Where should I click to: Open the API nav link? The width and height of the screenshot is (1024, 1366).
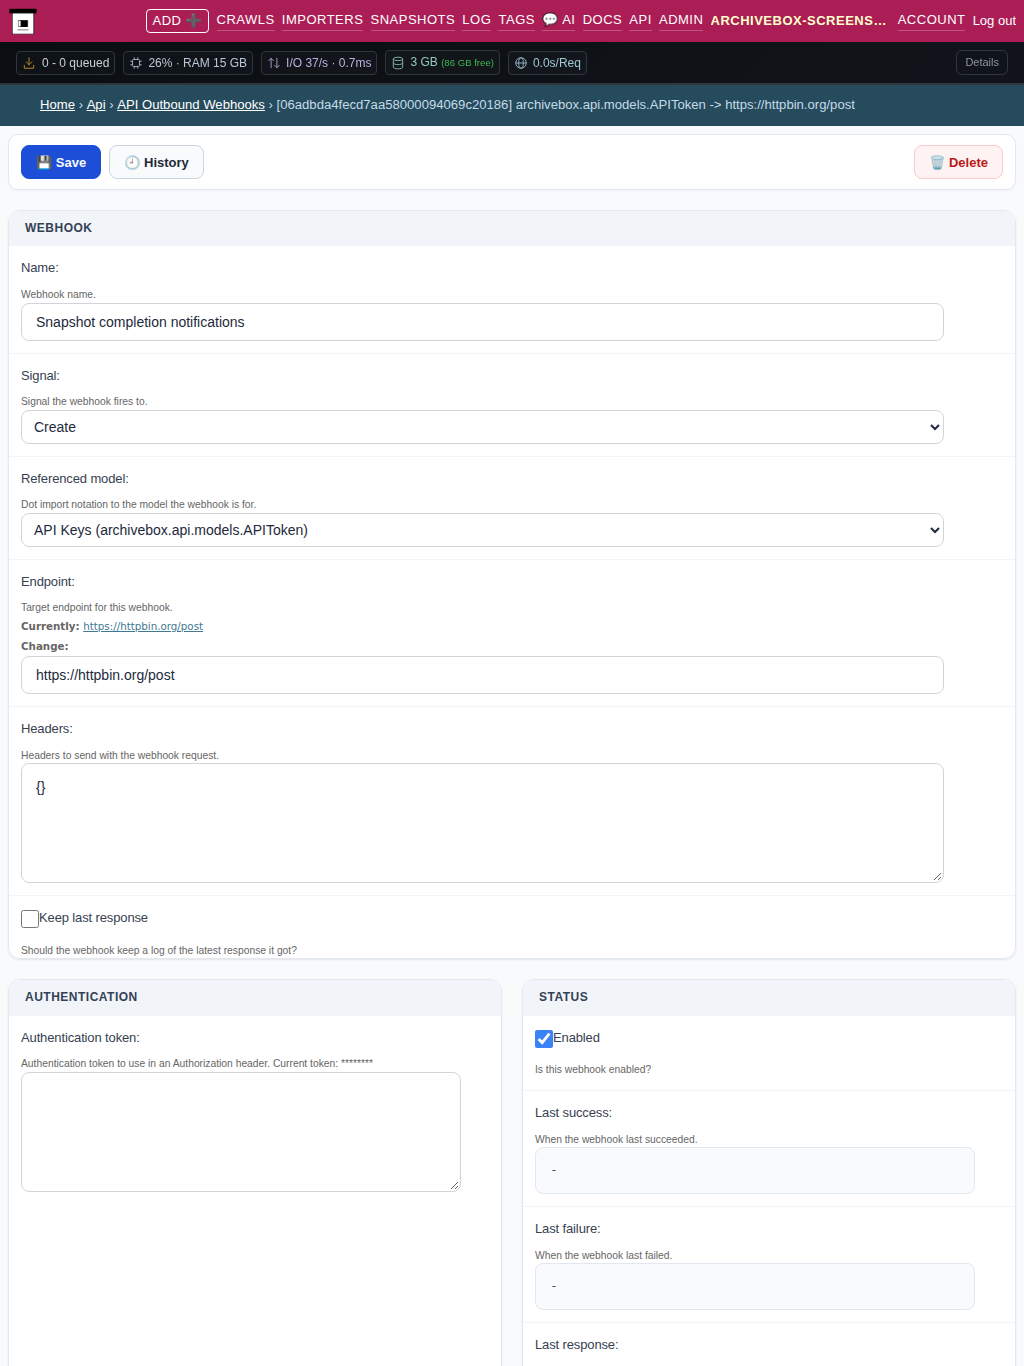pyautogui.click(x=640, y=20)
